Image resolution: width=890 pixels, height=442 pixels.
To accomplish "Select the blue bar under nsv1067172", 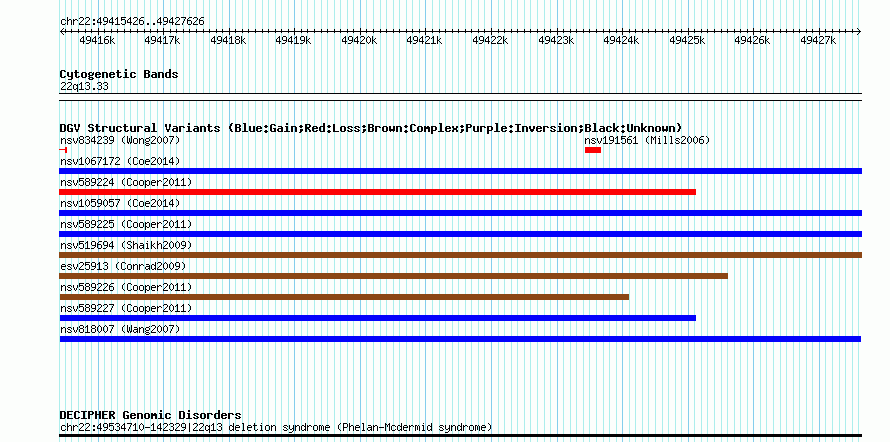I will pyautogui.click(x=460, y=171).
